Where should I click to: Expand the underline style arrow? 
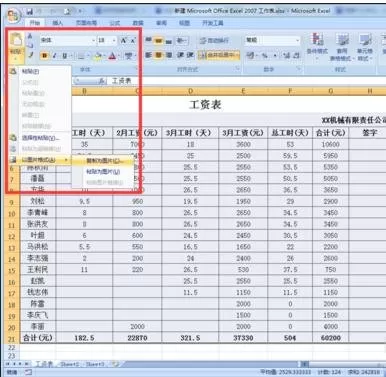[x=70, y=56]
